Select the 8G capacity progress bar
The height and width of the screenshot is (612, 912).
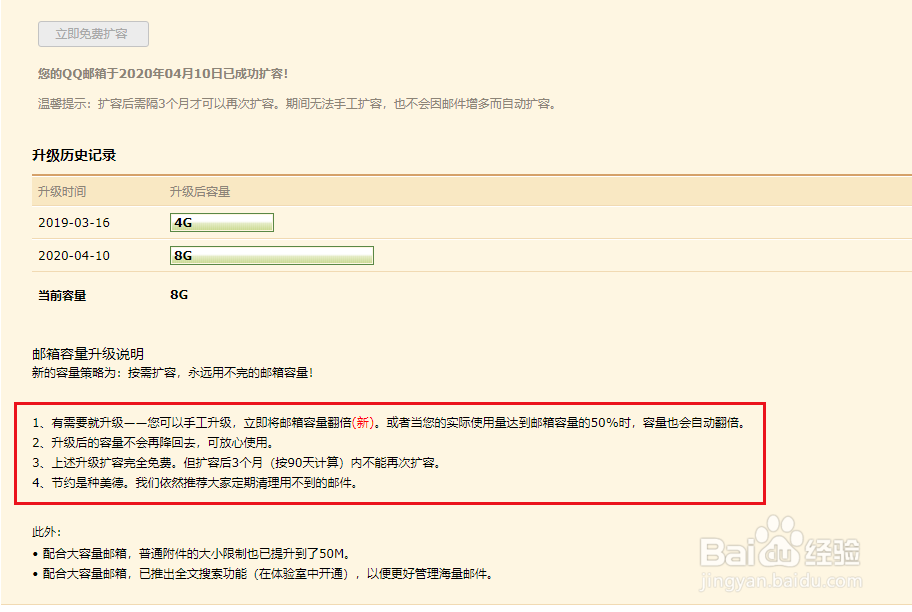pos(271,255)
